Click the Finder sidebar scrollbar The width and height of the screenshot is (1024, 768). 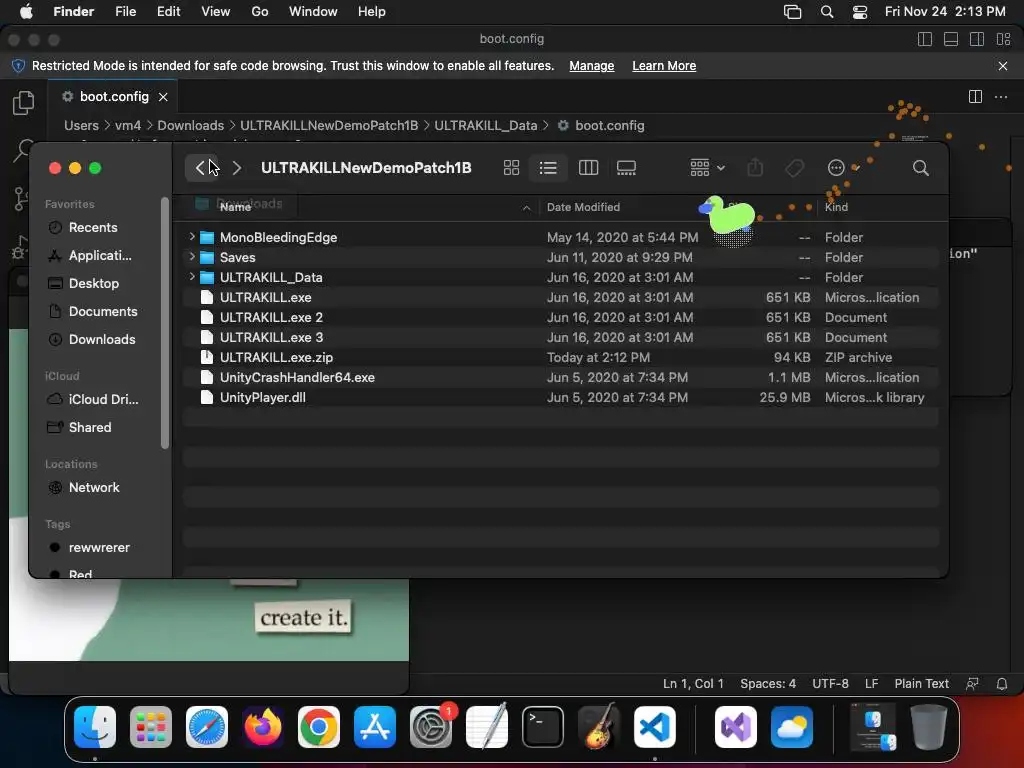(165, 323)
